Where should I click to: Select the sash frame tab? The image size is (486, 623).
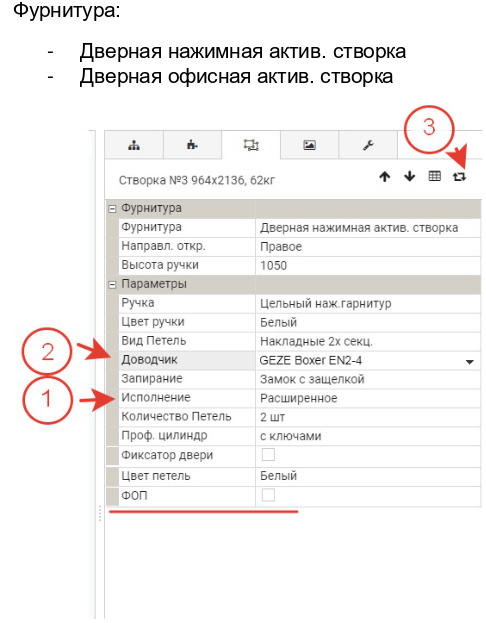click(x=251, y=145)
